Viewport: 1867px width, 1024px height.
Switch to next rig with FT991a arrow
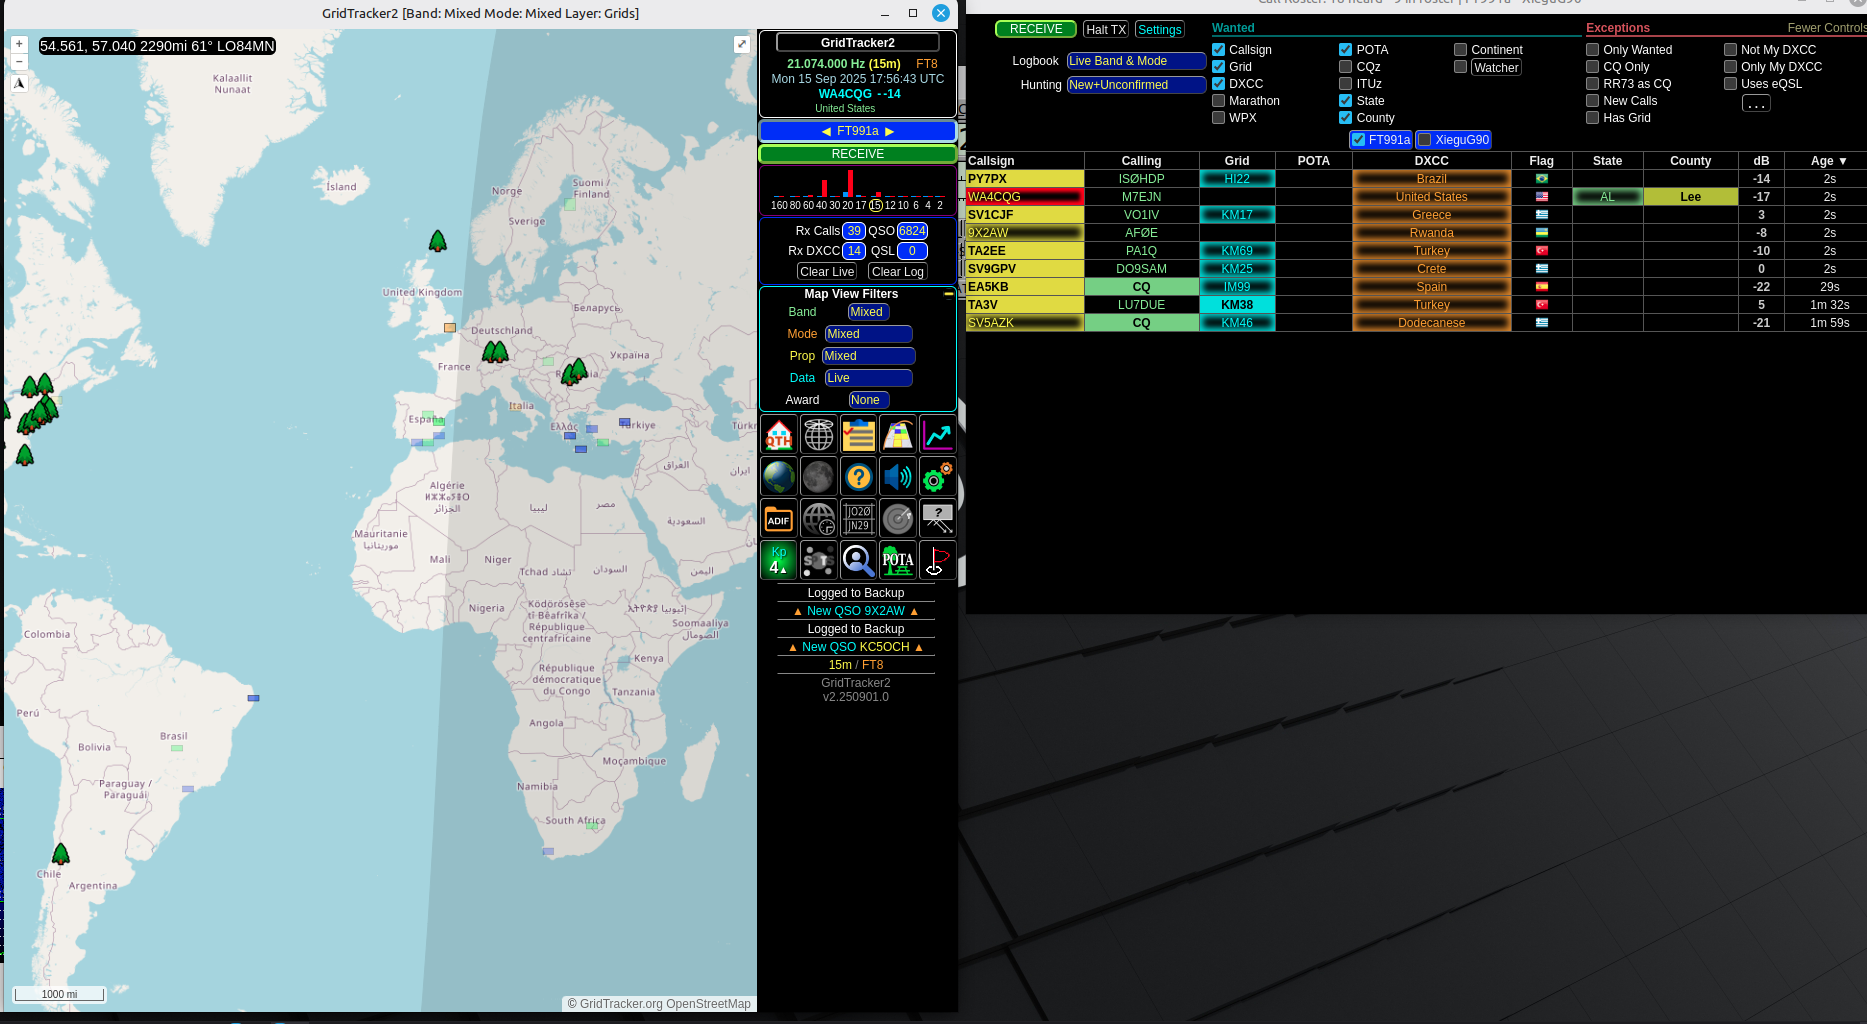888,130
